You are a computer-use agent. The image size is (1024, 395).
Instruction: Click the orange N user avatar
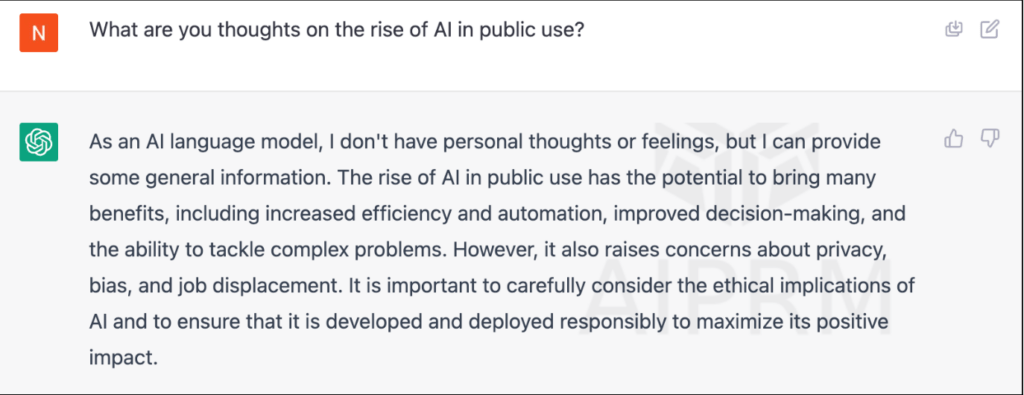(39, 33)
